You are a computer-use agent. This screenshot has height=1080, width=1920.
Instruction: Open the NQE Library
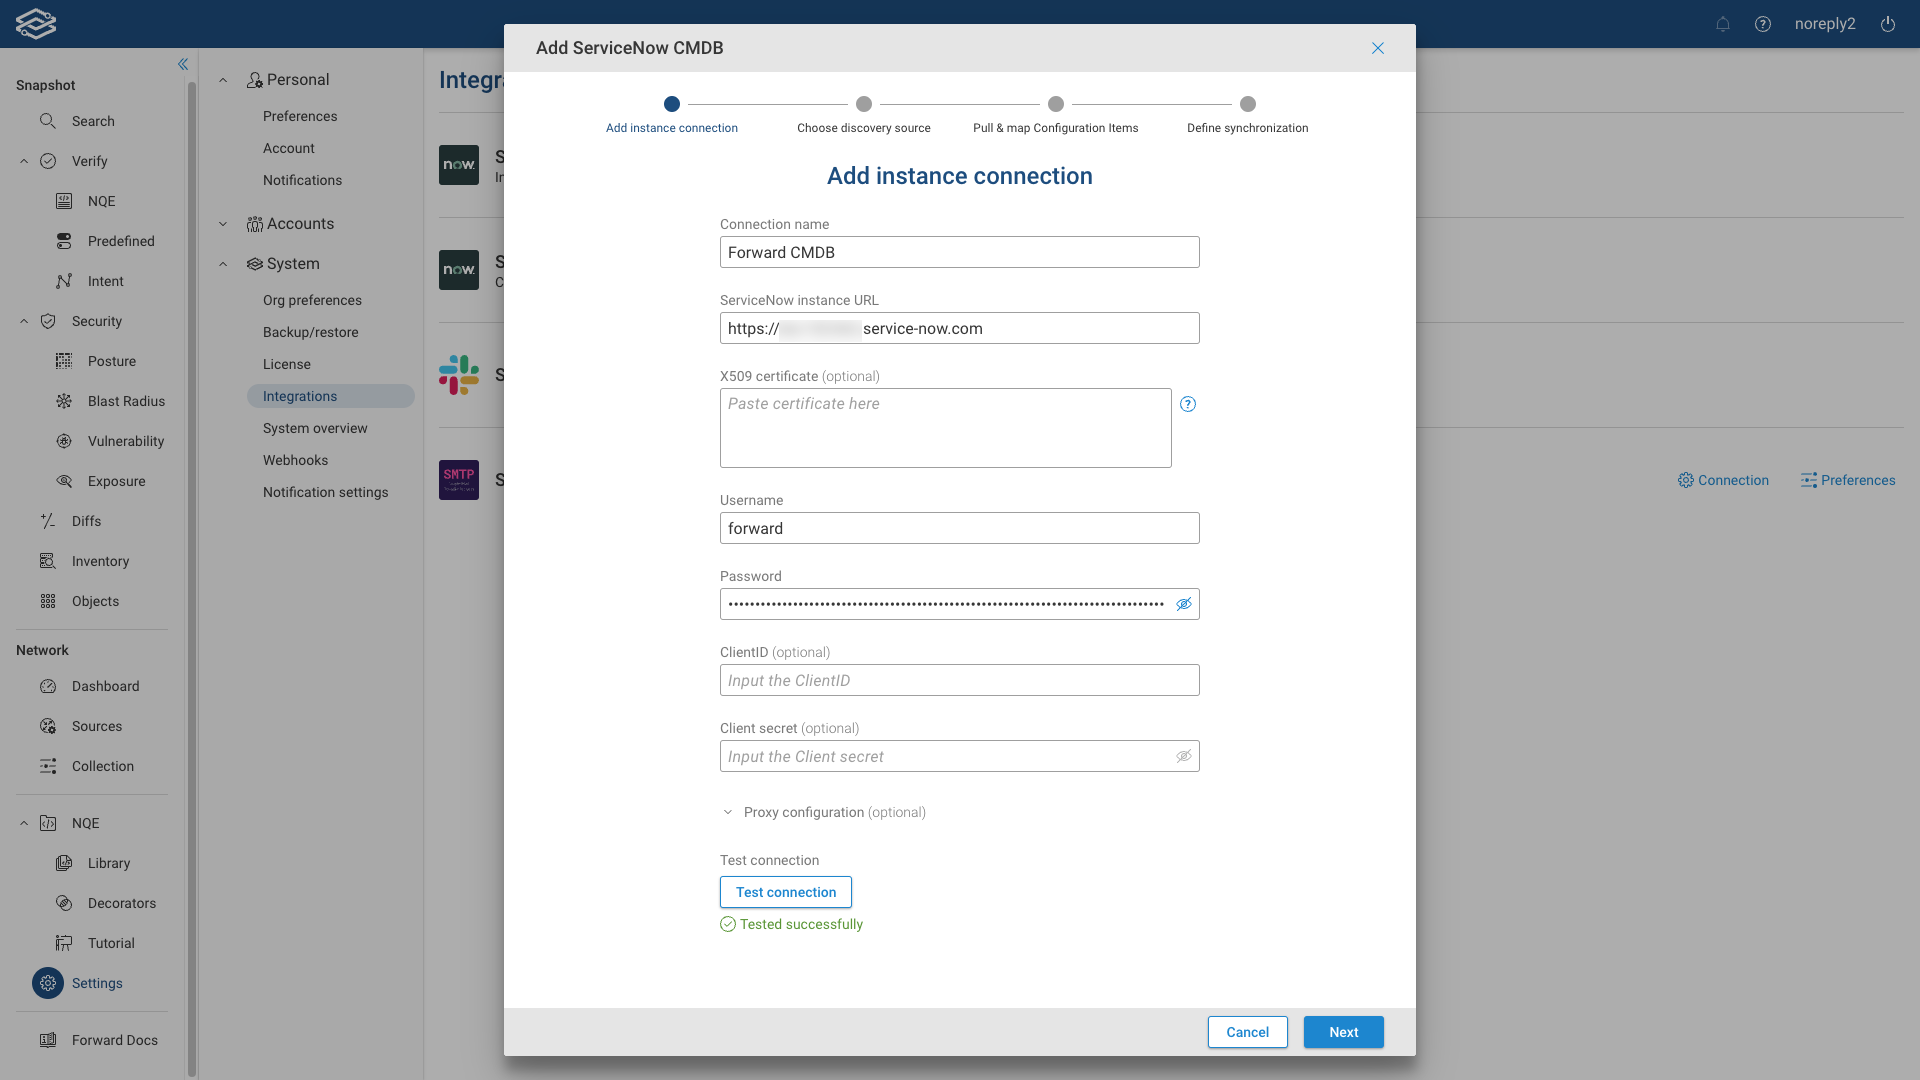(x=108, y=863)
